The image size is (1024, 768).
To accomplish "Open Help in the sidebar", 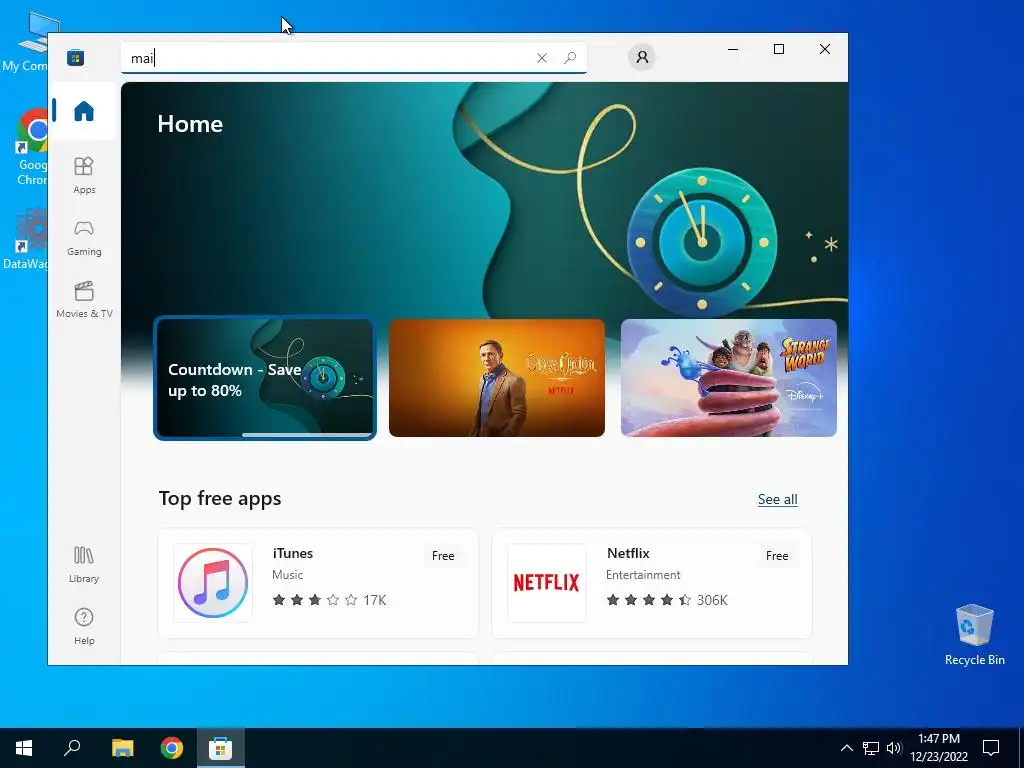I will click(84, 626).
